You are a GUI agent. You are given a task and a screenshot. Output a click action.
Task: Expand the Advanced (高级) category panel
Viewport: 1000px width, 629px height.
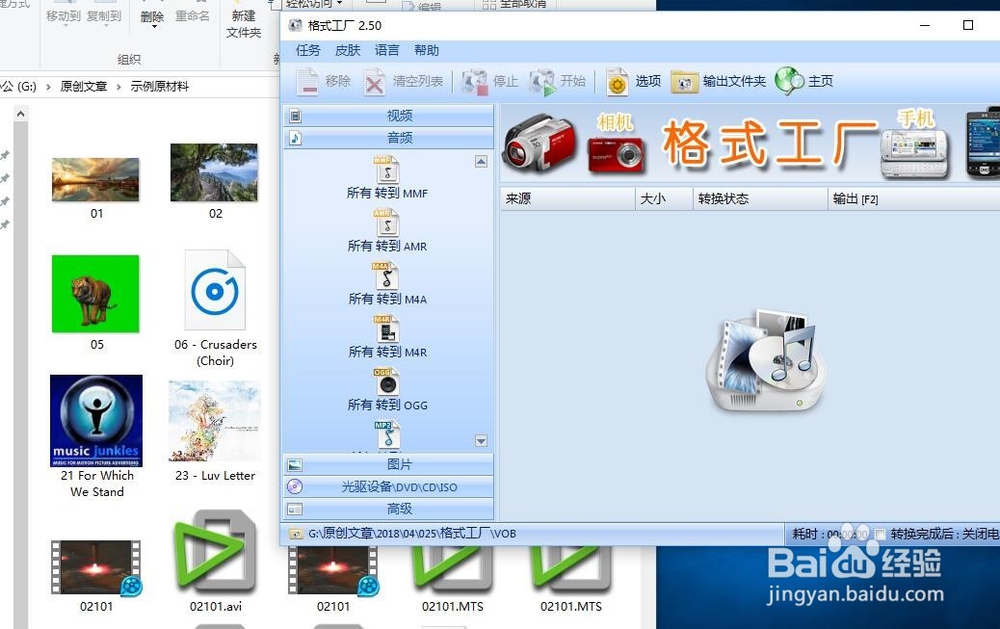(388, 509)
